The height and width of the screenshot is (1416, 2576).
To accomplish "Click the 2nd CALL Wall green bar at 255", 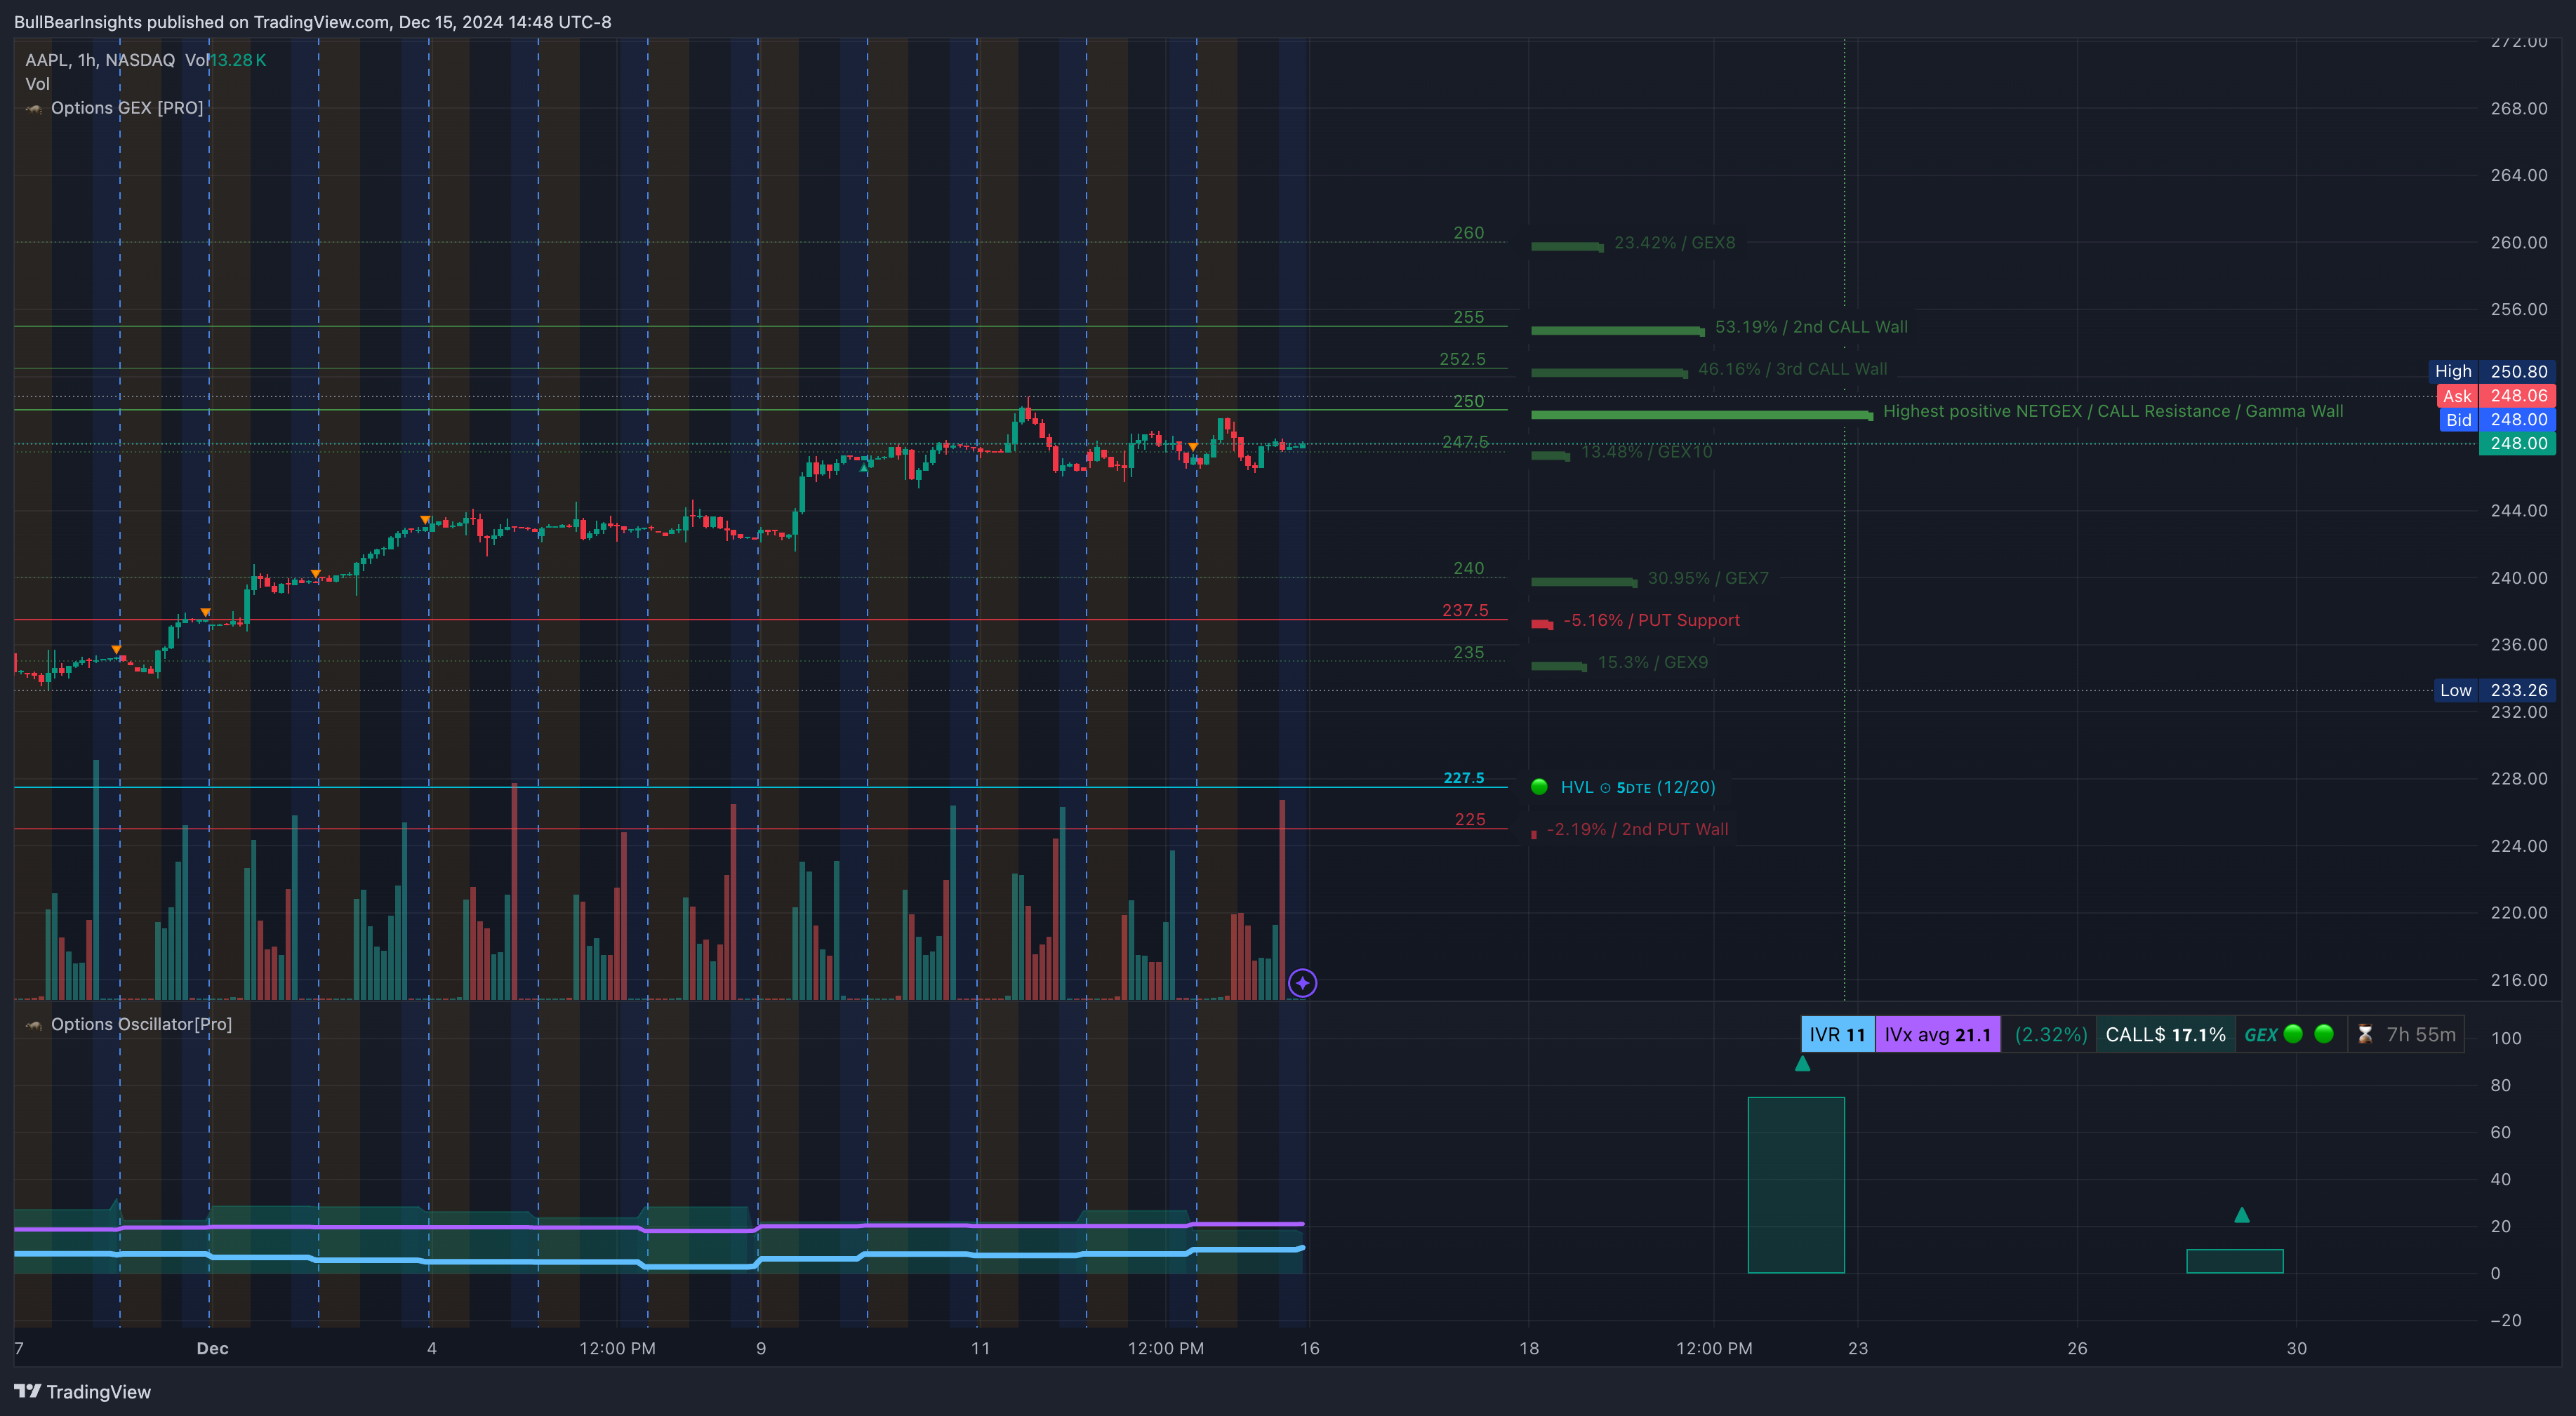I will [x=1617, y=331].
